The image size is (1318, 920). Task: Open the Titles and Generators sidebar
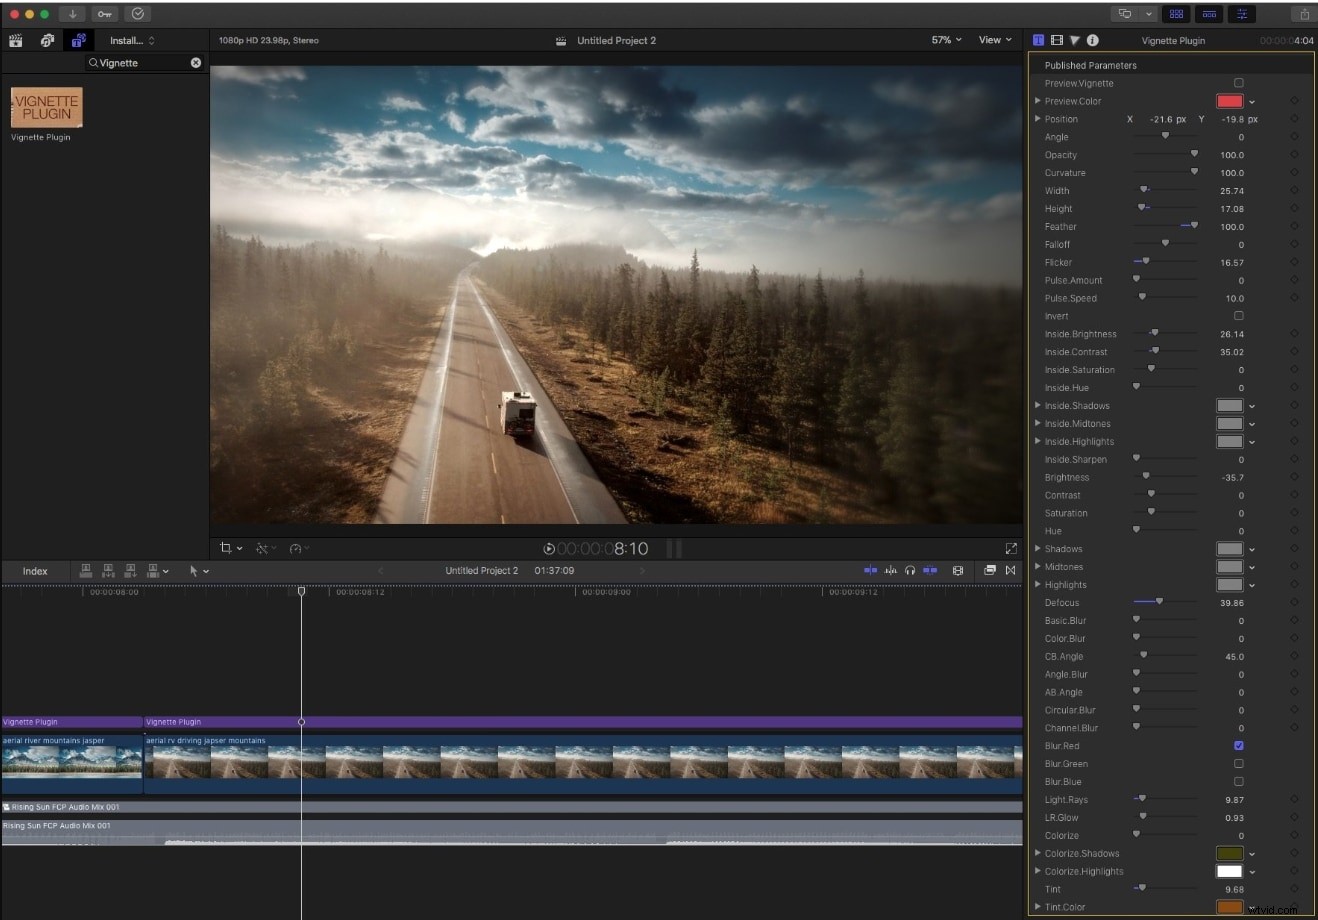[x=78, y=40]
